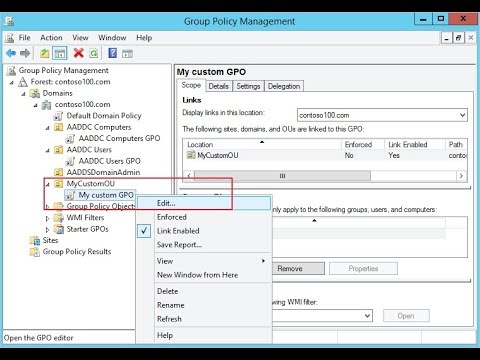The width and height of the screenshot is (480, 360).
Task: Click the Forward arrow toolbar icon
Action: coord(25,53)
